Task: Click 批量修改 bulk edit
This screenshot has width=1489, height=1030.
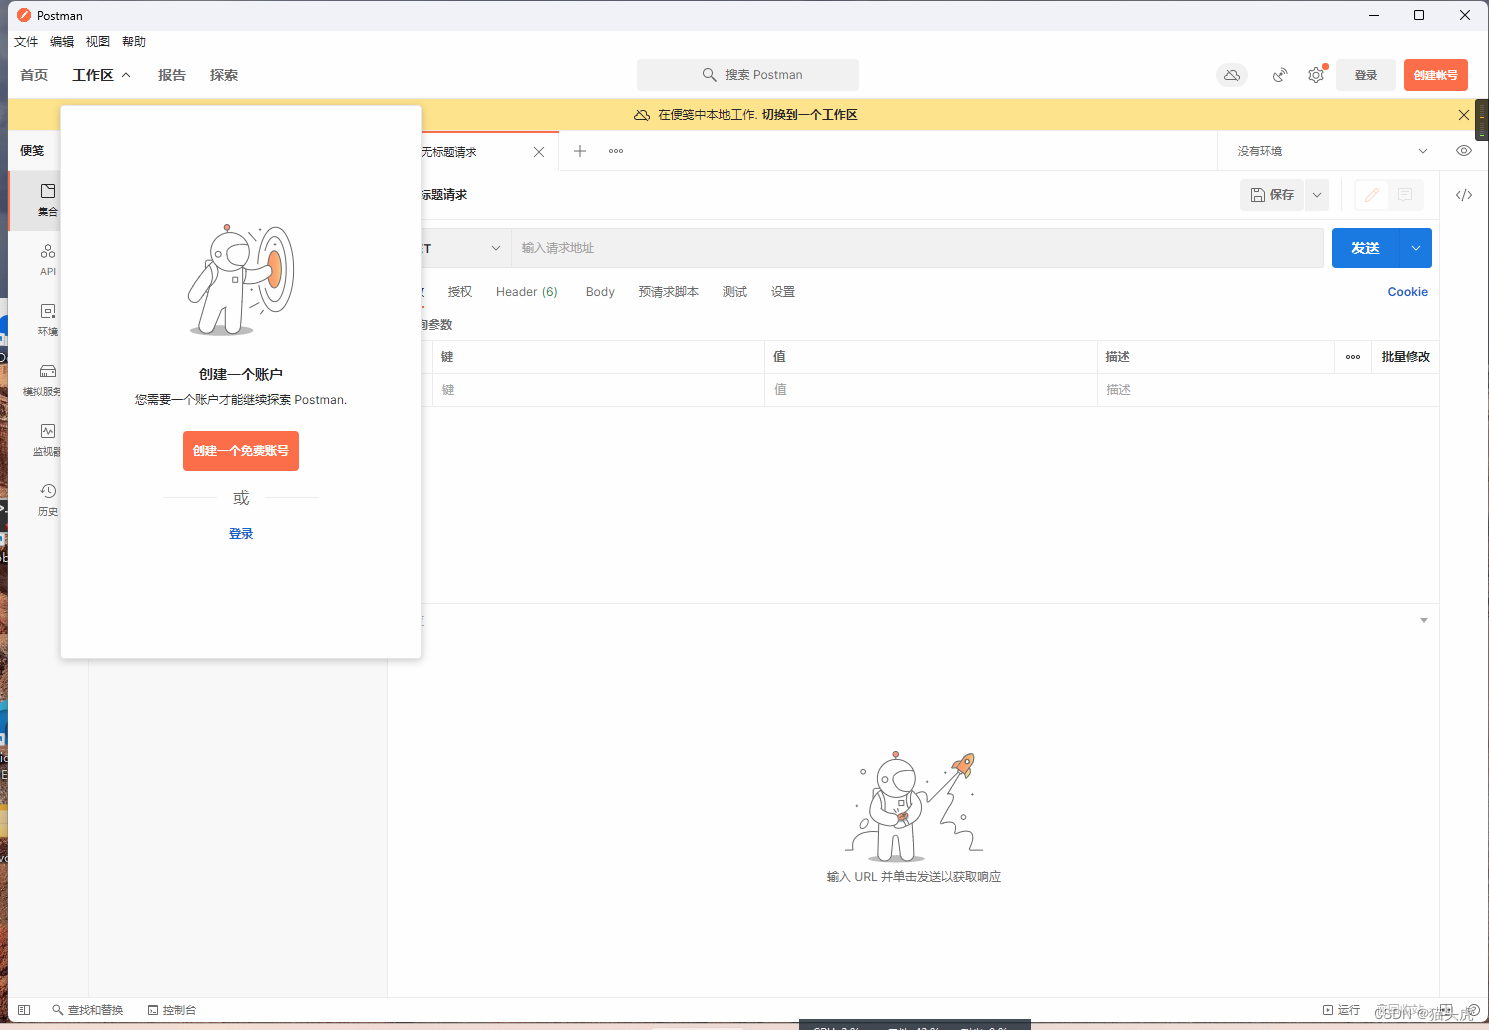Action: click(1406, 357)
